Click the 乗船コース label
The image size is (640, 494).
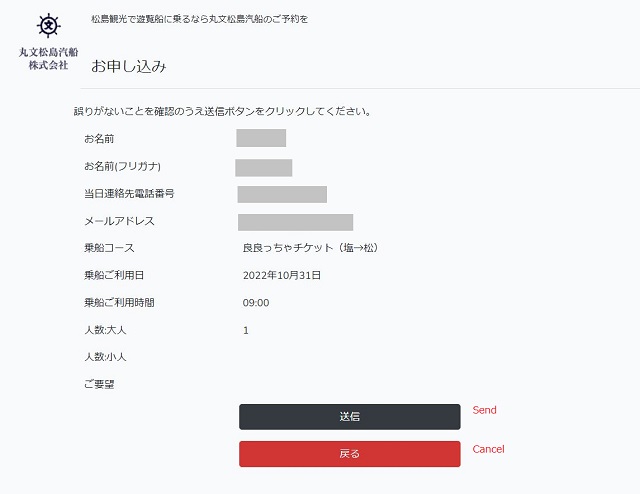(109, 248)
